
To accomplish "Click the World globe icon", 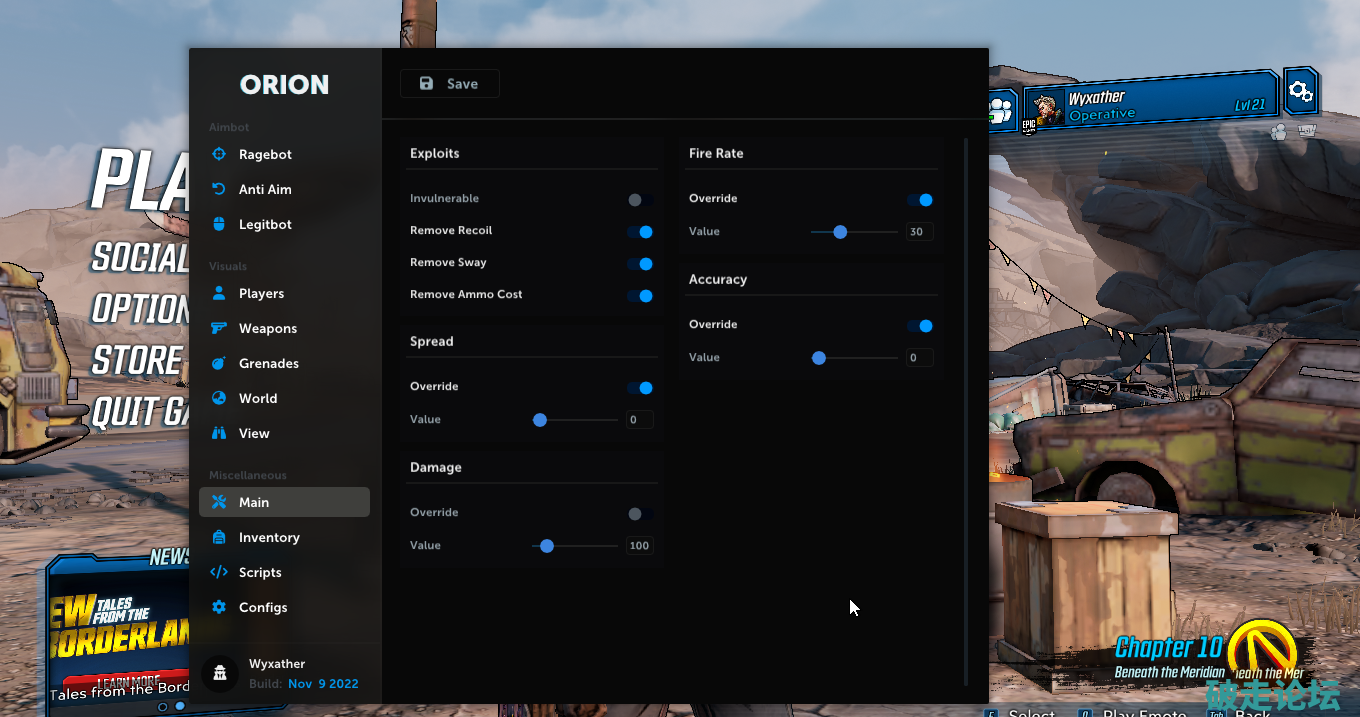I will point(219,398).
